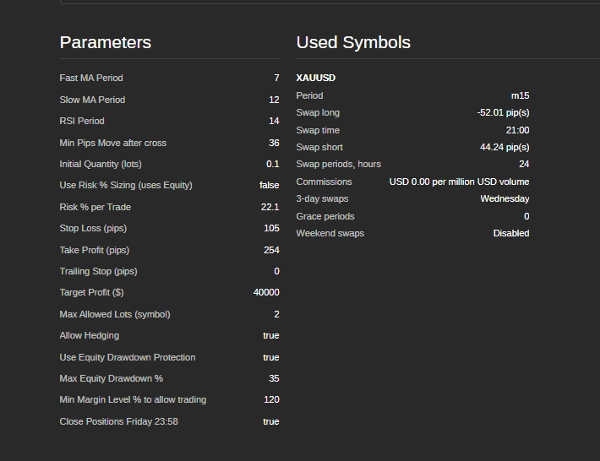
Task: Click the period value m15
Action: [520, 96]
